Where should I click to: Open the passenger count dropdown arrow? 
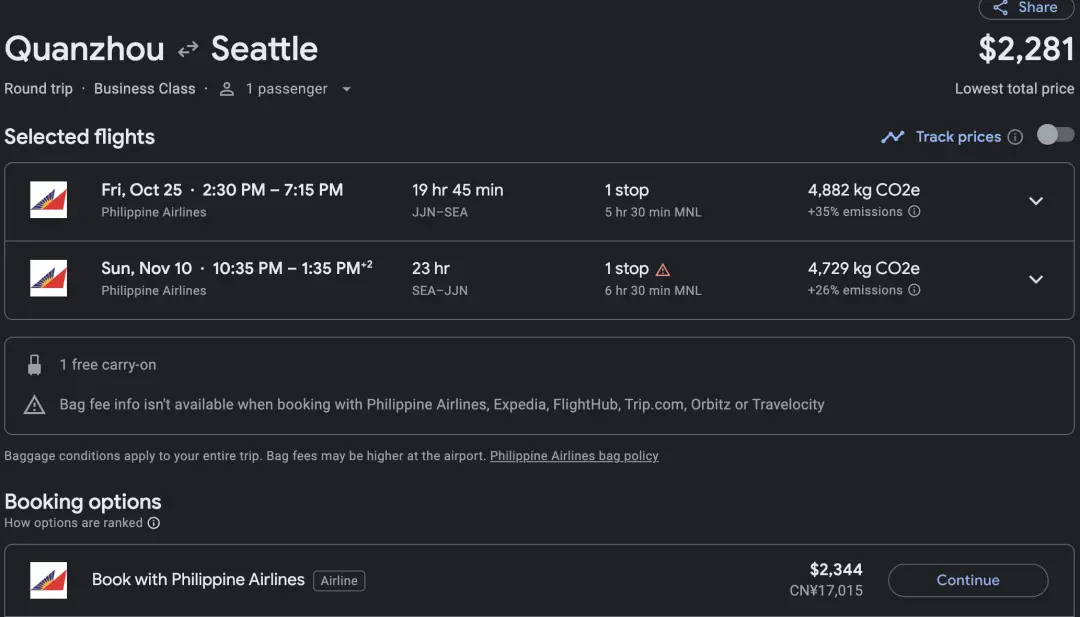pos(346,89)
